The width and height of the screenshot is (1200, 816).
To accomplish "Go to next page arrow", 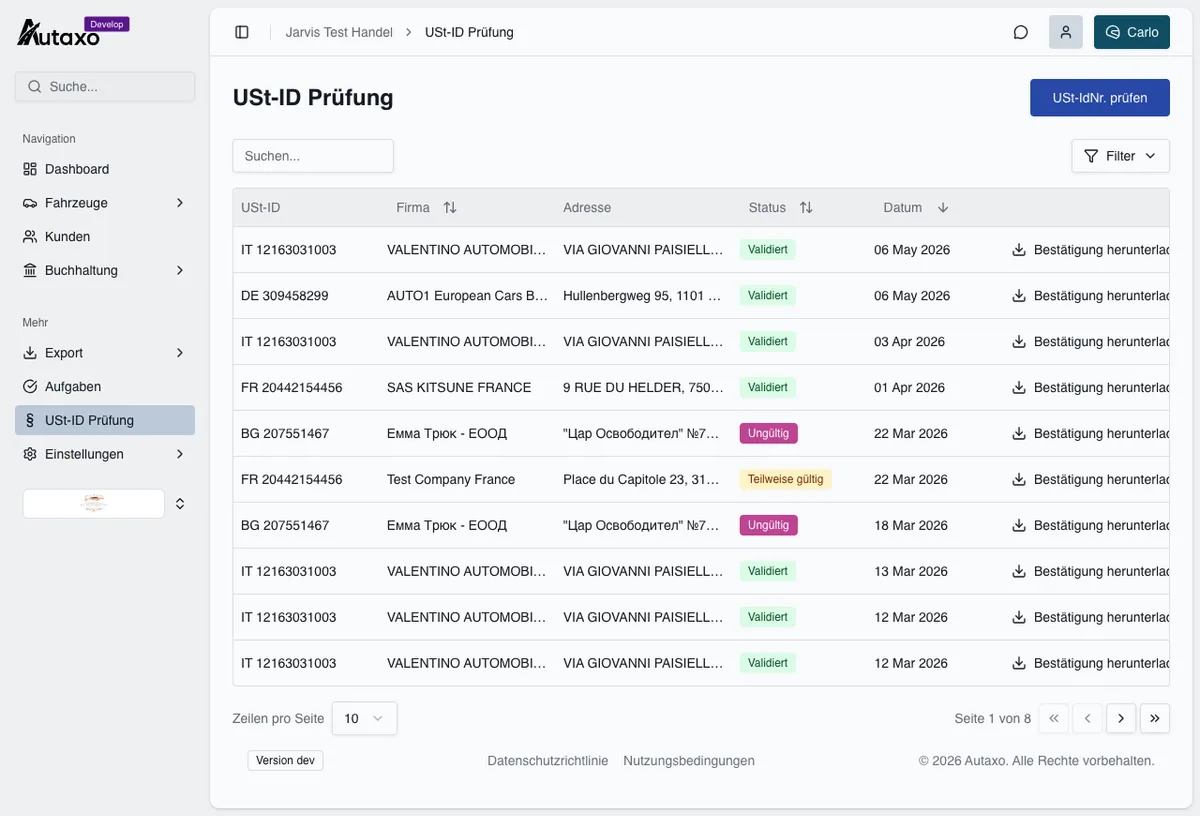I will [x=1121, y=718].
